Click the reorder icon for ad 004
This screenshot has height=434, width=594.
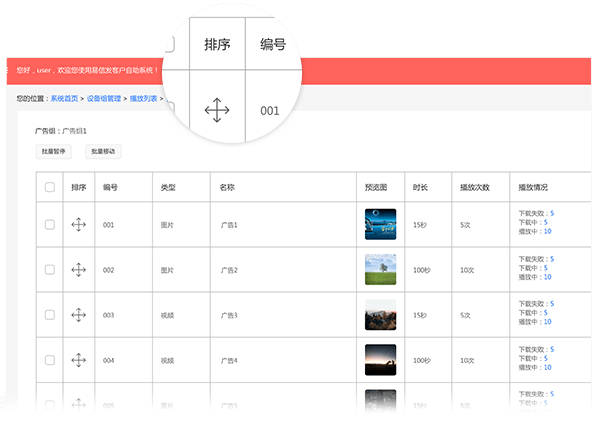point(78,360)
